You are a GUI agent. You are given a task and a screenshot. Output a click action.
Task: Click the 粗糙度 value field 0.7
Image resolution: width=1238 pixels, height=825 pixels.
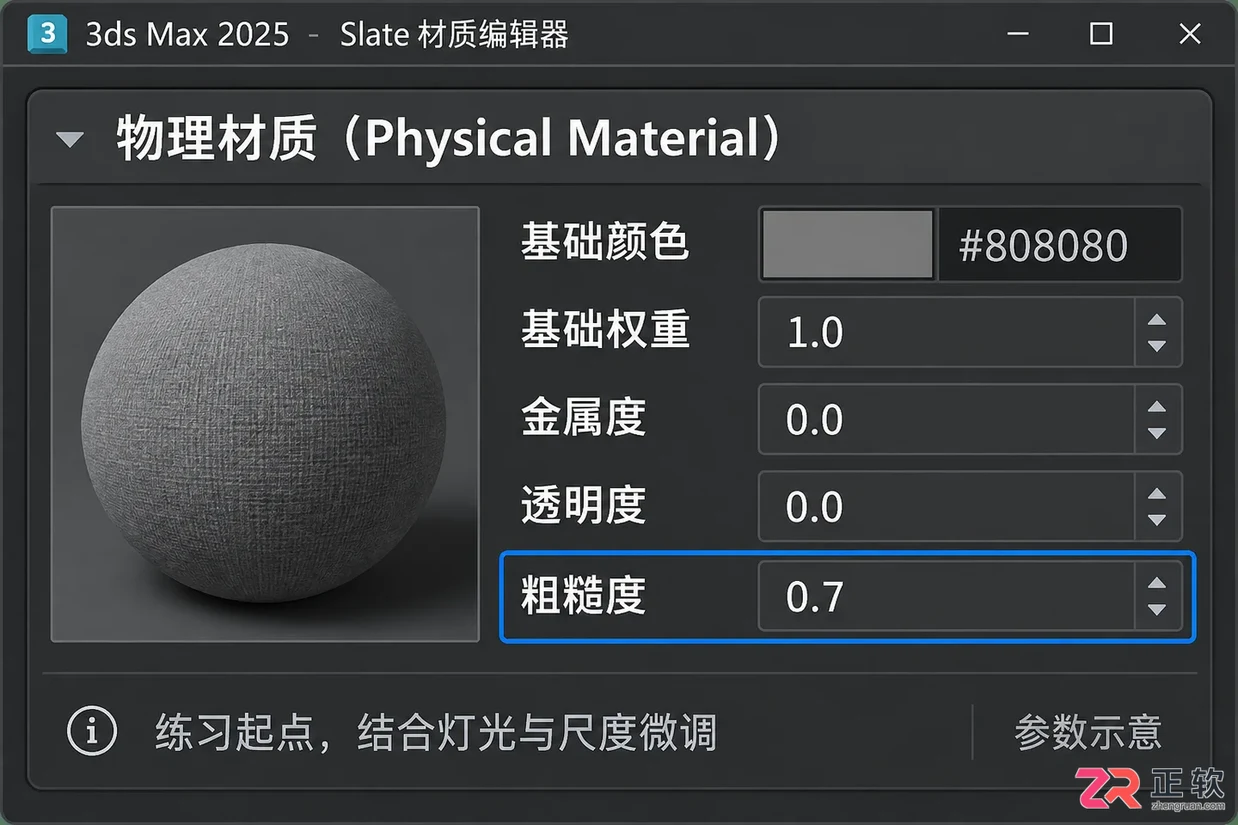(x=946, y=596)
